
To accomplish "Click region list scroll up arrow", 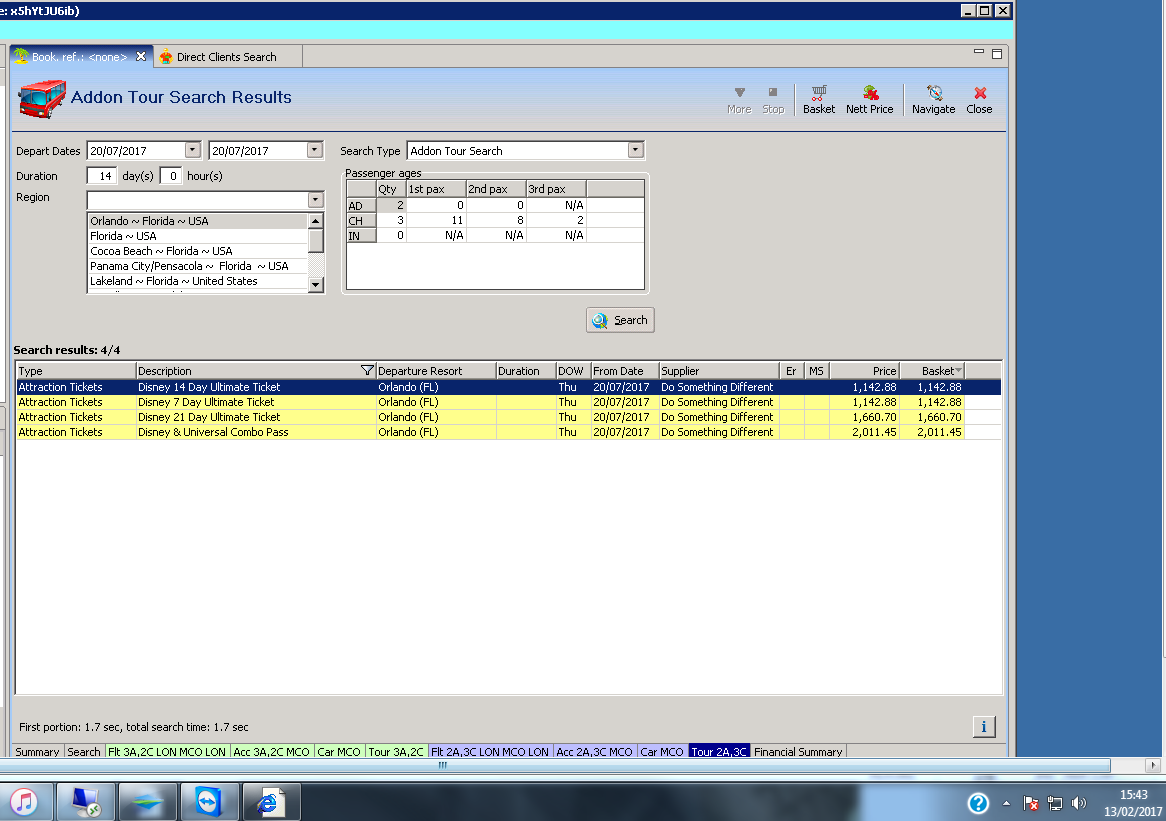I will click(x=315, y=221).
